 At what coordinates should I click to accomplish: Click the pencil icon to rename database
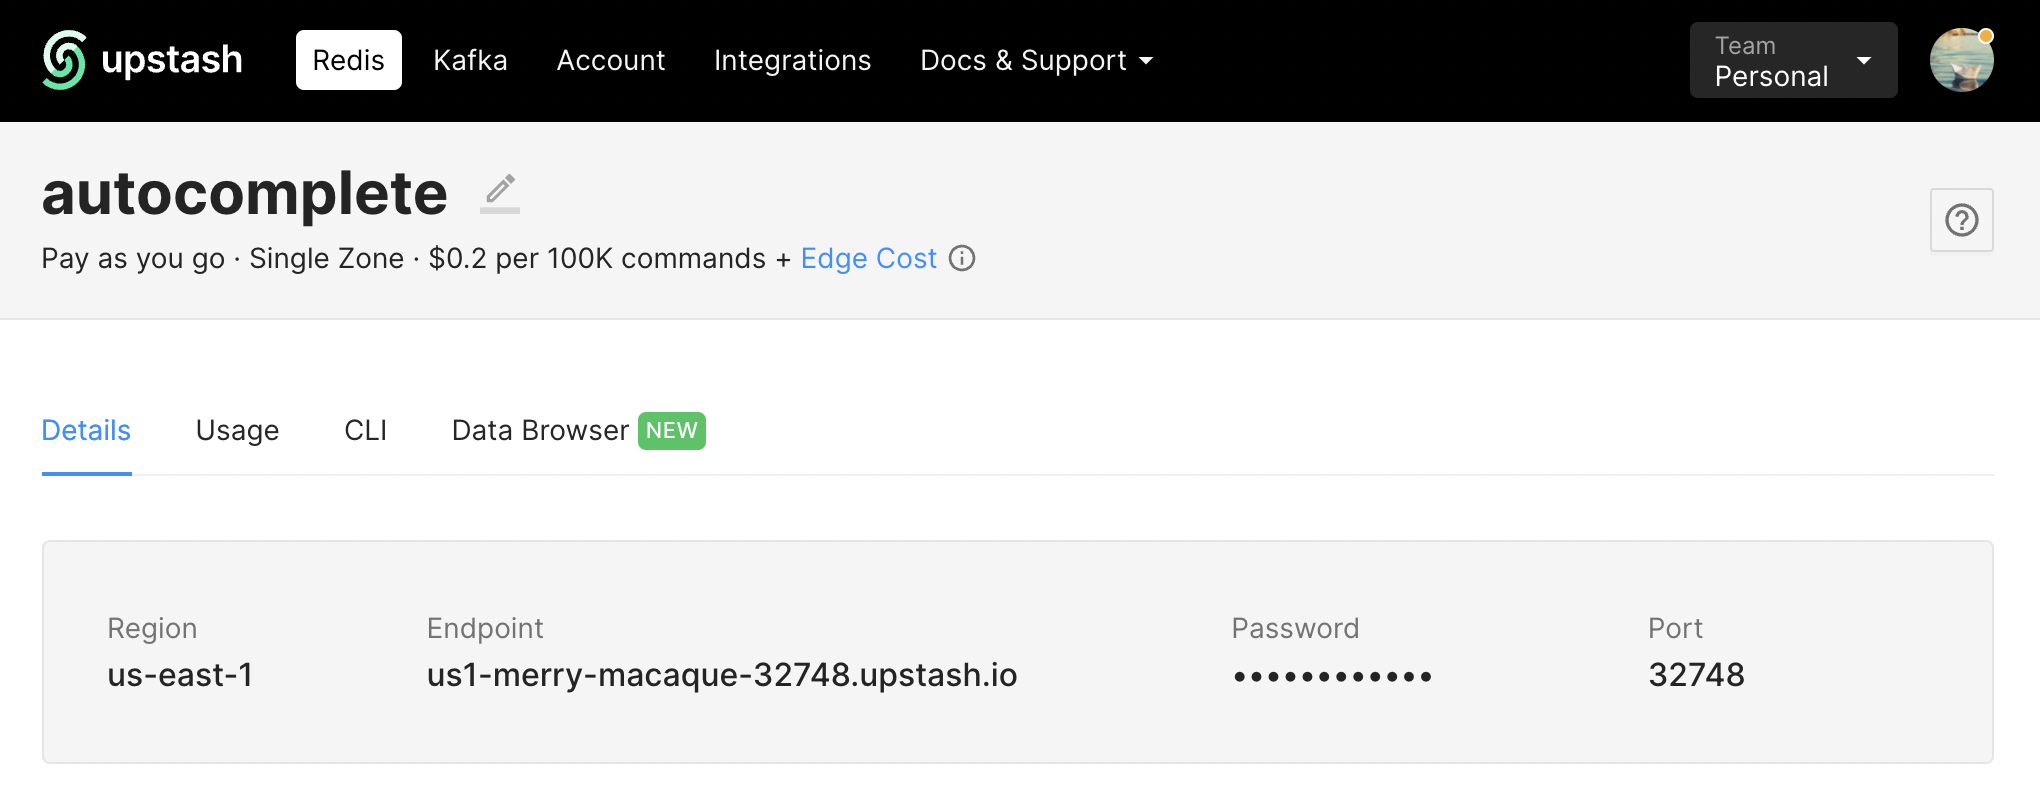pos(500,192)
